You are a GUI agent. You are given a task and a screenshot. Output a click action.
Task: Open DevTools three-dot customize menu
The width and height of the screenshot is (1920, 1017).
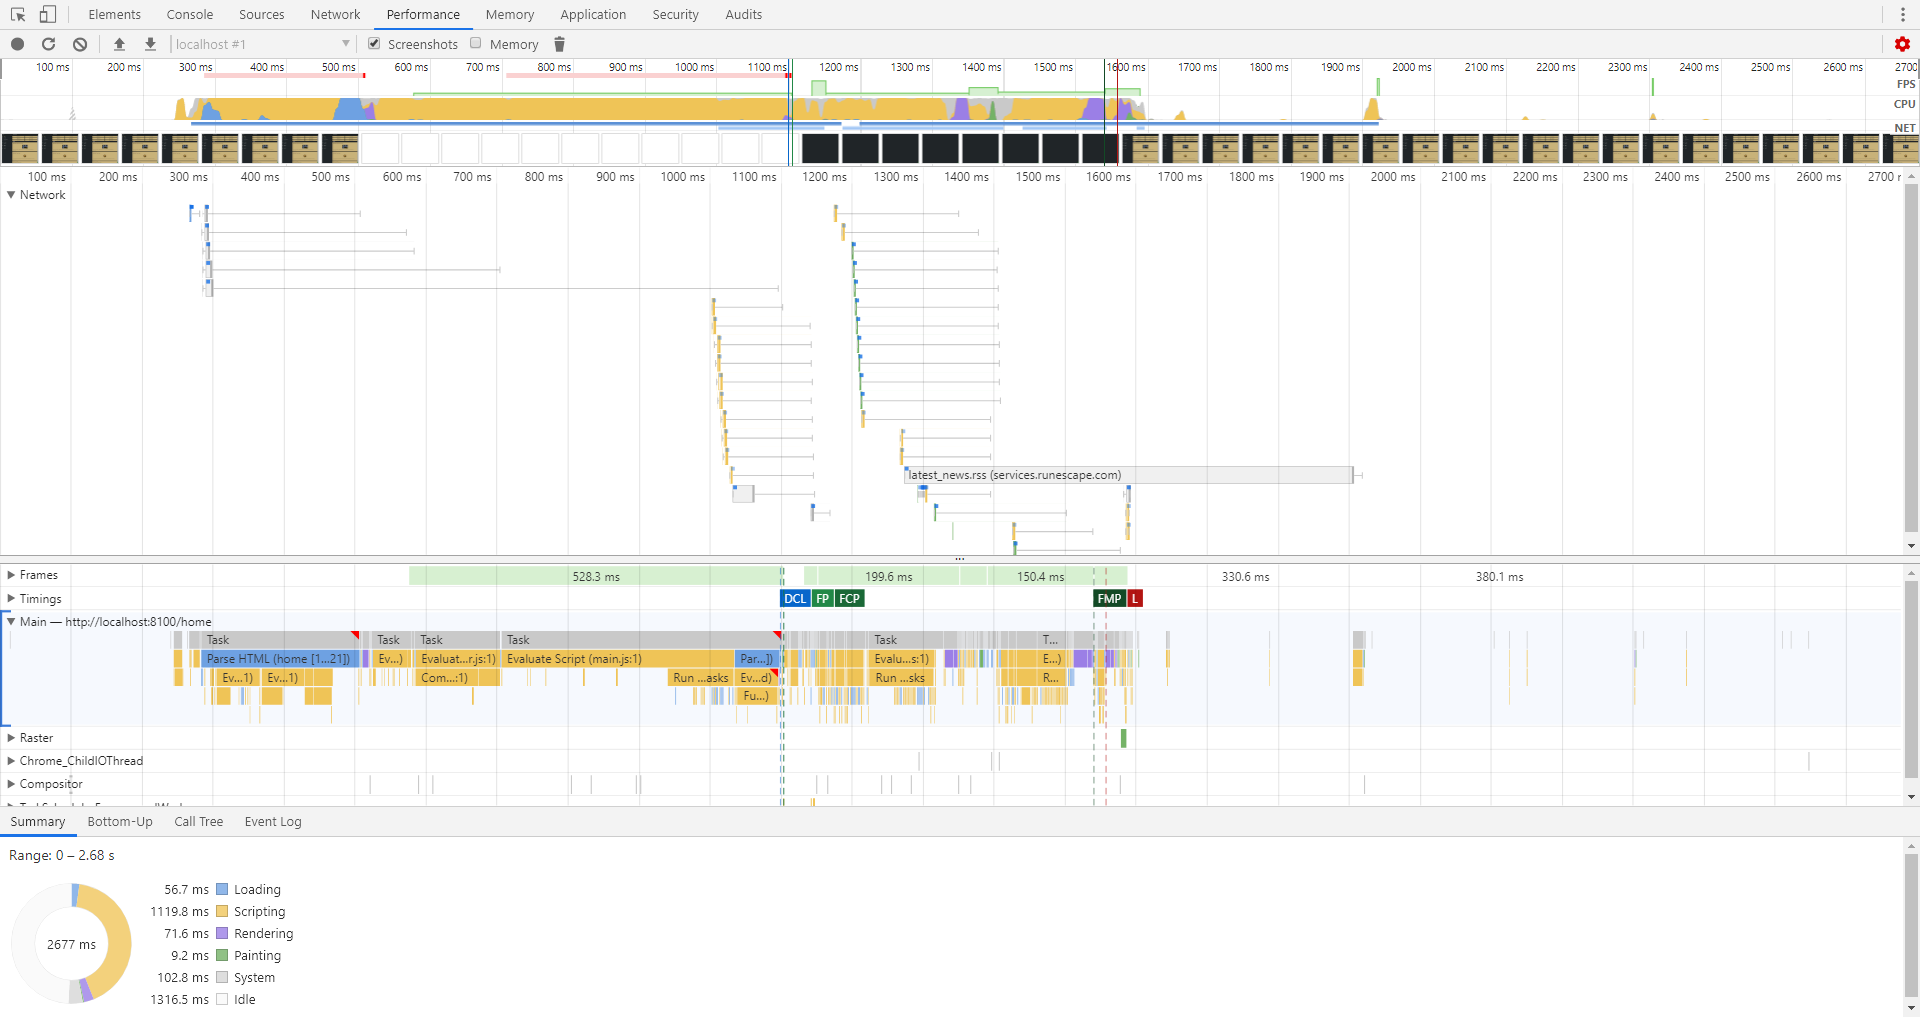(x=1902, y=15)
